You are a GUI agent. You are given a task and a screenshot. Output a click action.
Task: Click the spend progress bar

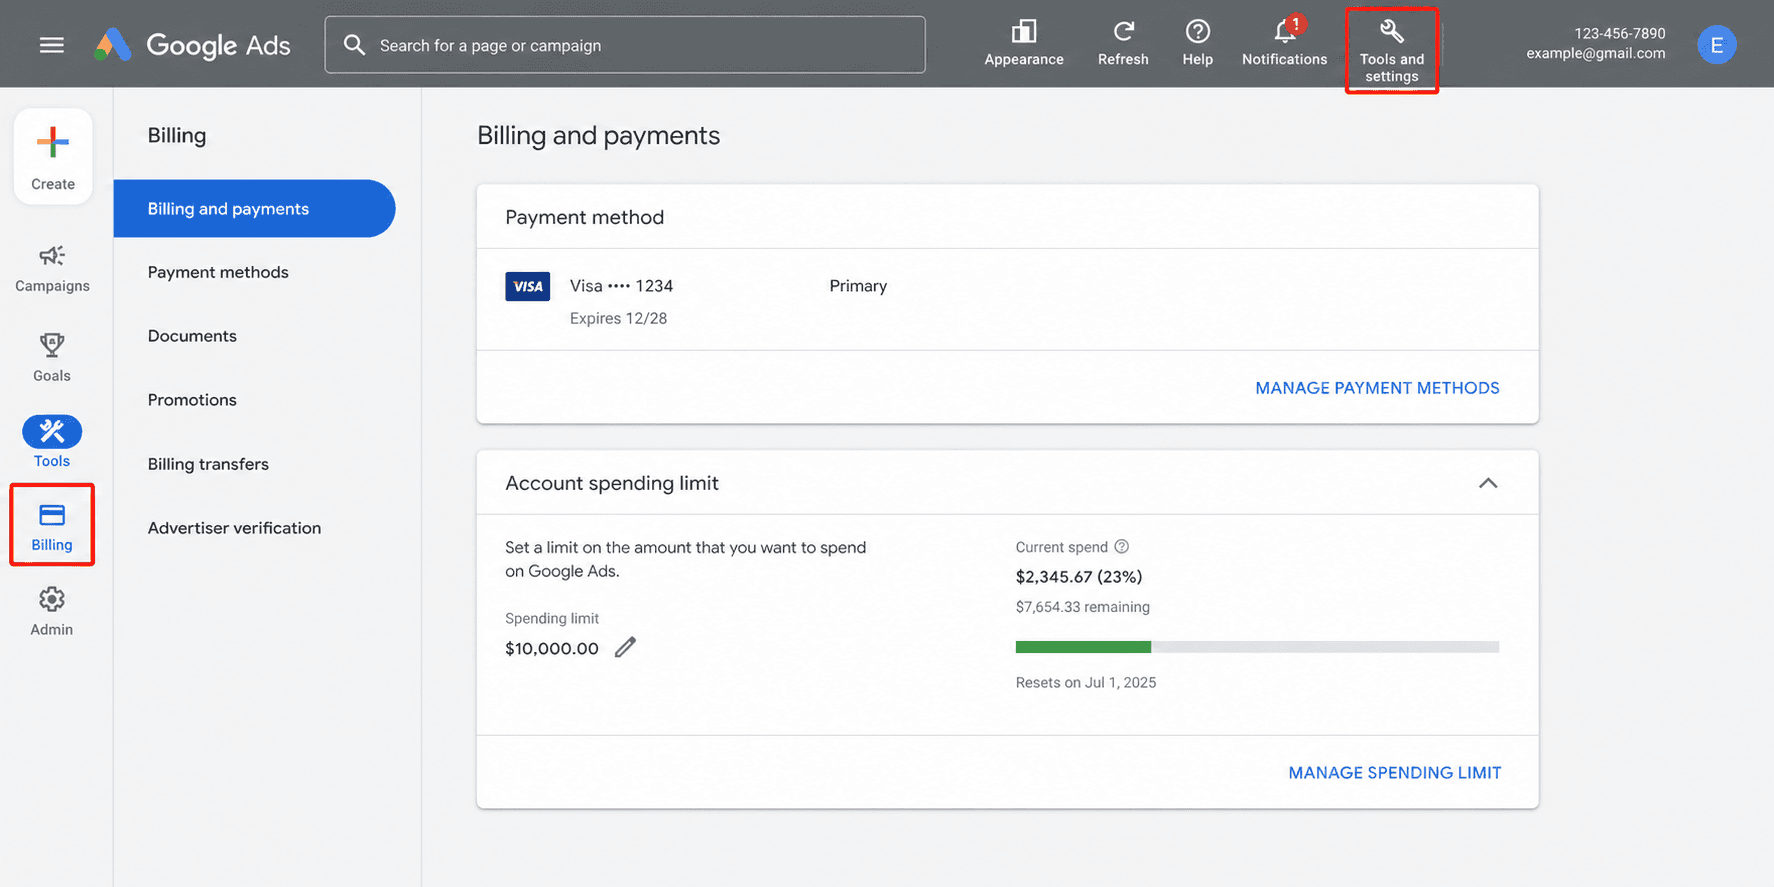tap(1257, 647)
